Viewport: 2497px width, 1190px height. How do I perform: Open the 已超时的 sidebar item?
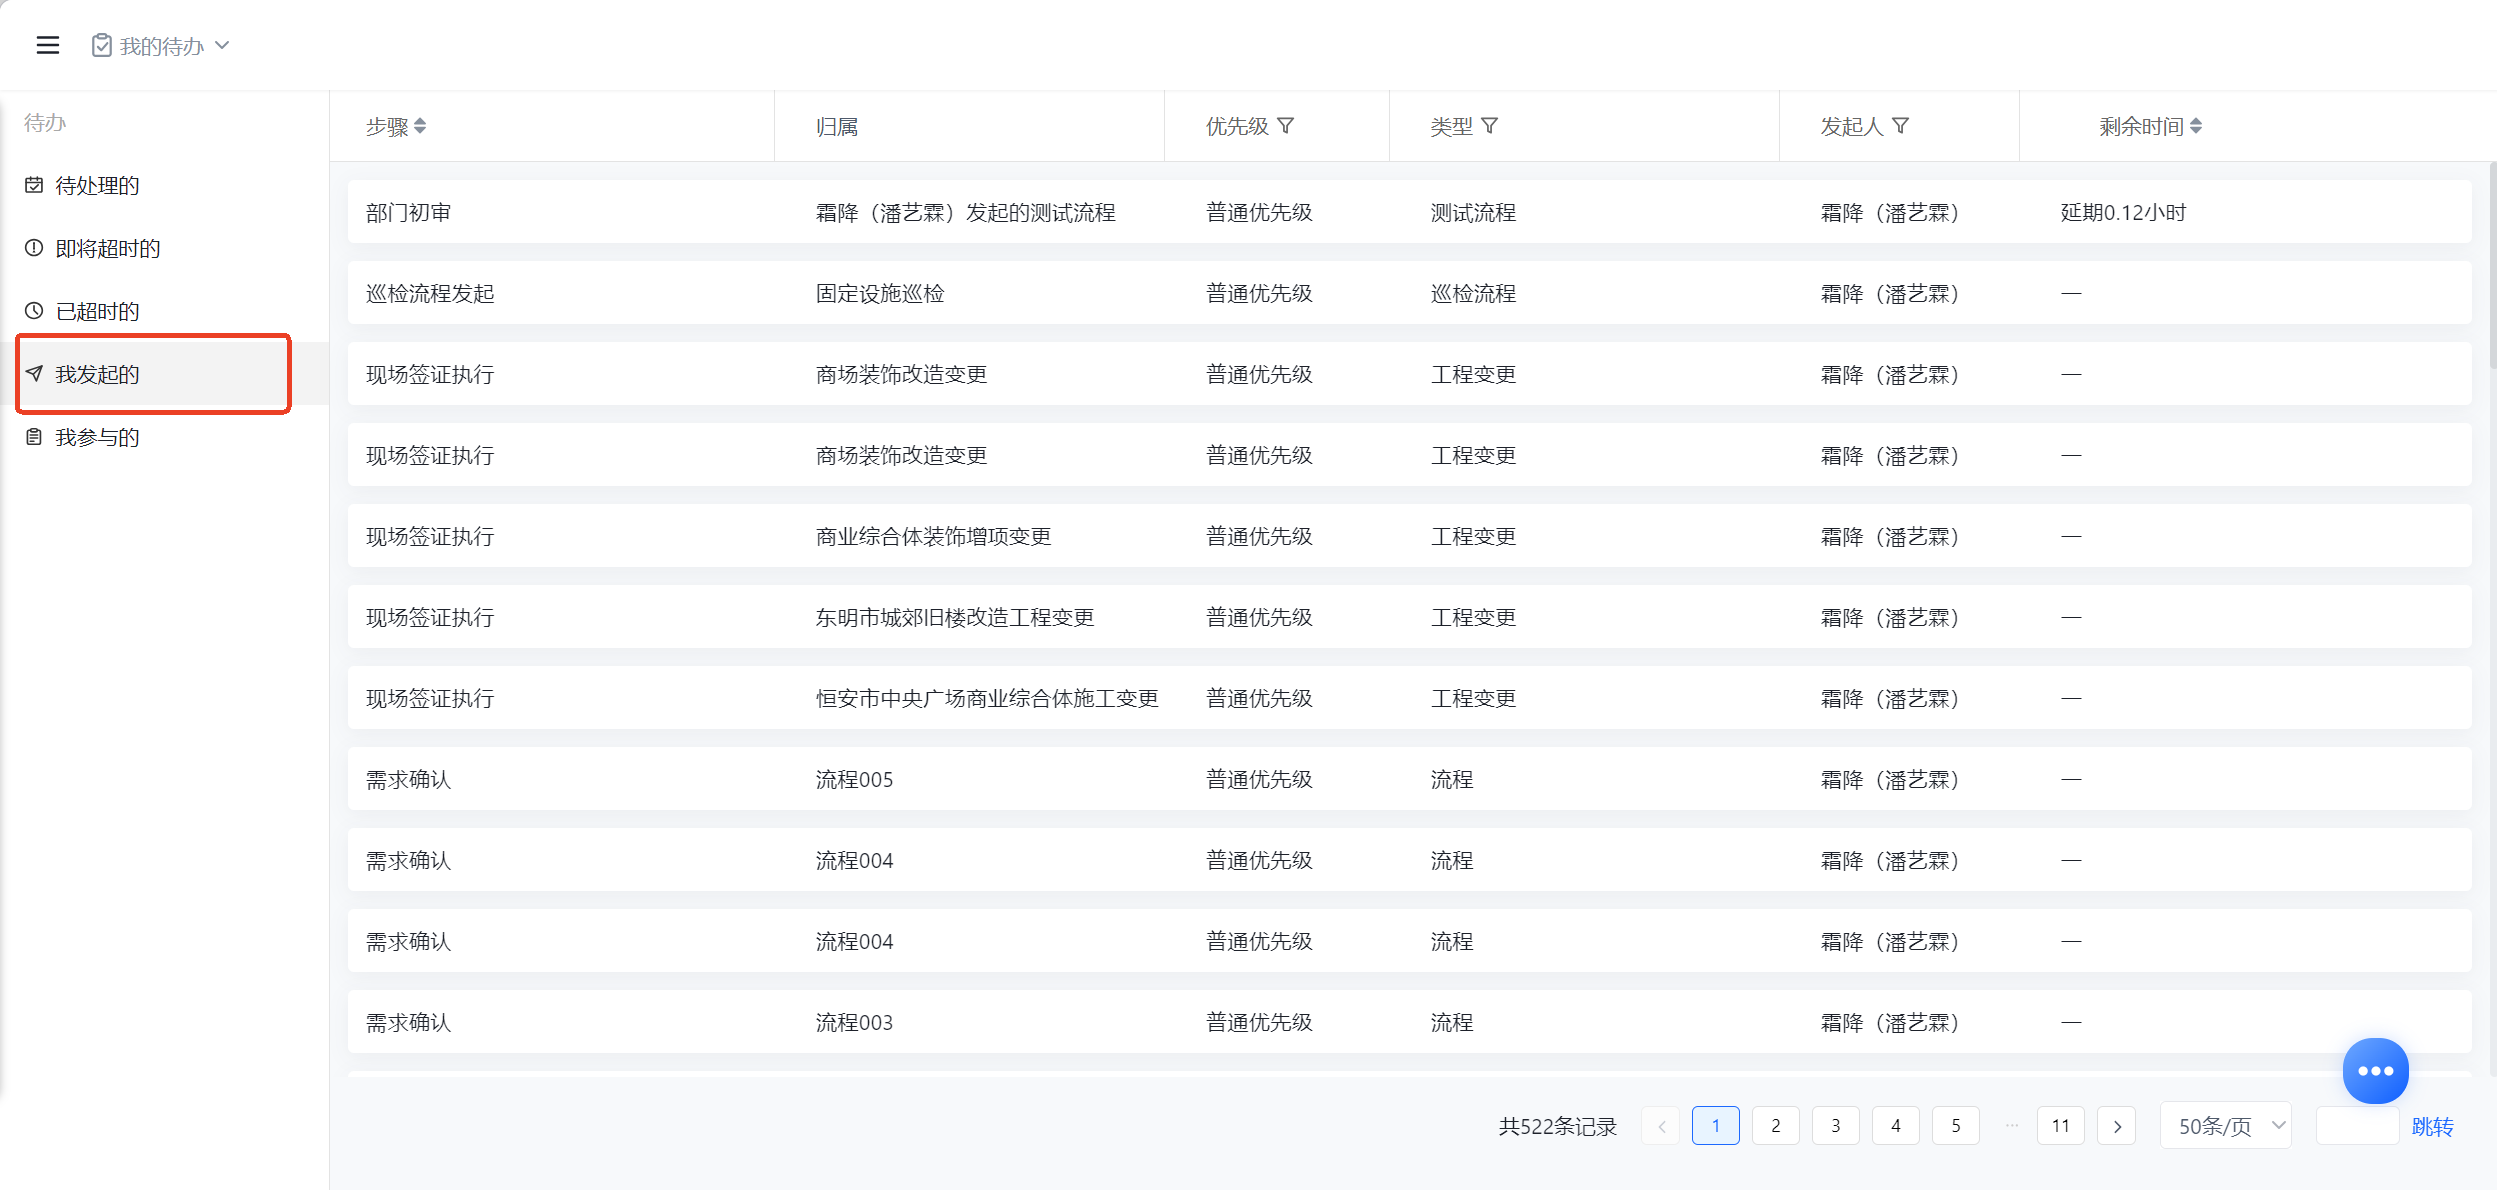[164, 311]
